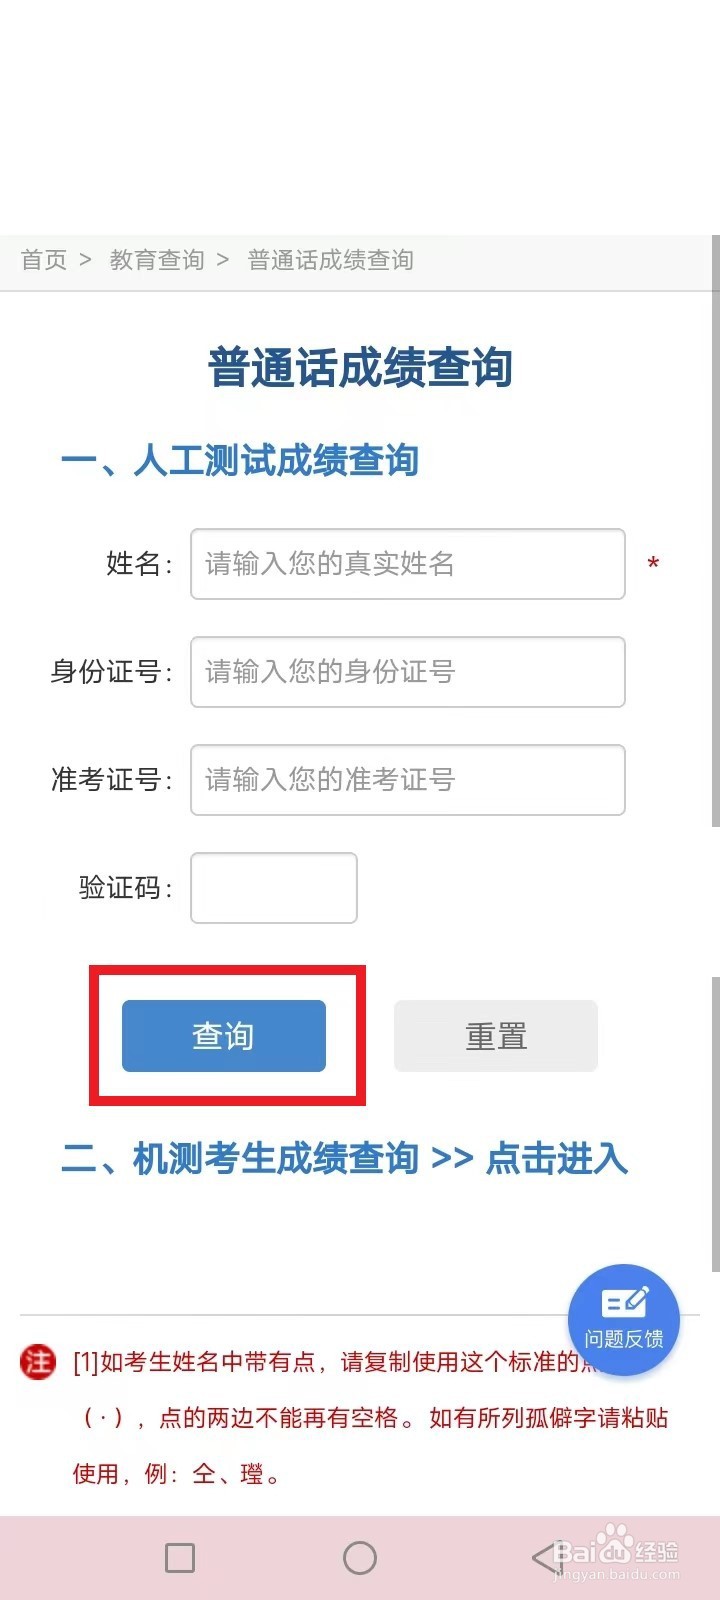
Task: Tap the Android home circle icon
Action: pos(360,1557)
